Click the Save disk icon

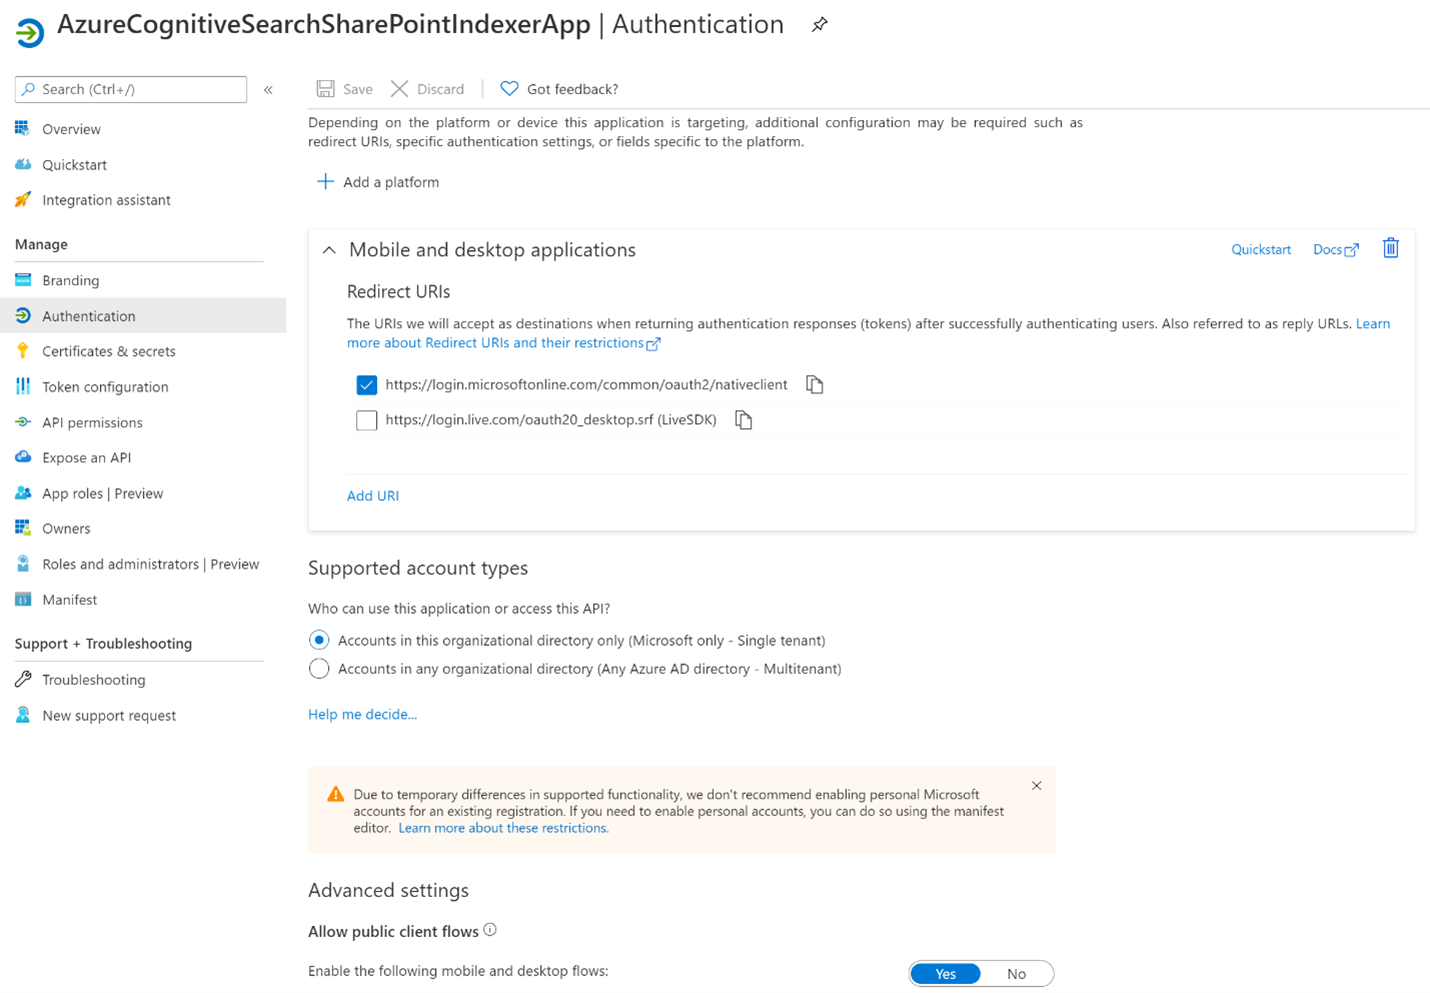(x=326, y=89)
